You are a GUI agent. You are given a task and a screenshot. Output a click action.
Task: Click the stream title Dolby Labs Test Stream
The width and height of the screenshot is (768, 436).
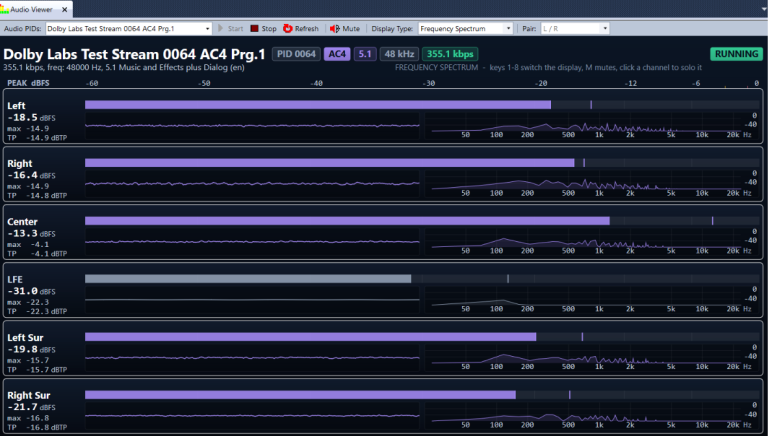[x=134, y=54]
